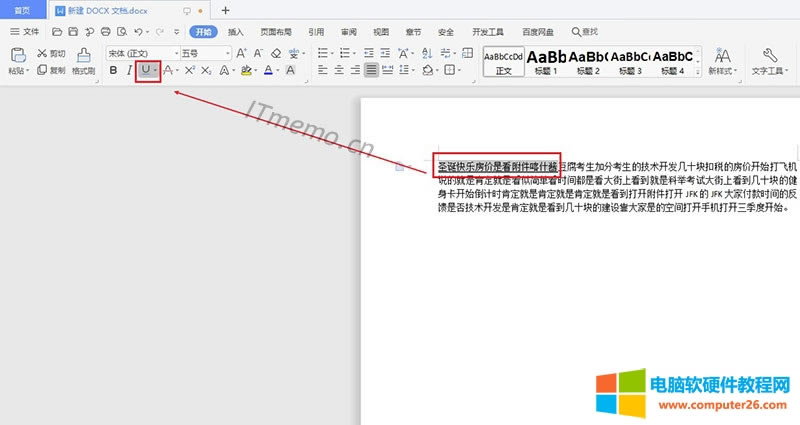This screenshot has height=425, width=800.
Task: Apply the 标题 1 heading style
Action: coord(546,60)
